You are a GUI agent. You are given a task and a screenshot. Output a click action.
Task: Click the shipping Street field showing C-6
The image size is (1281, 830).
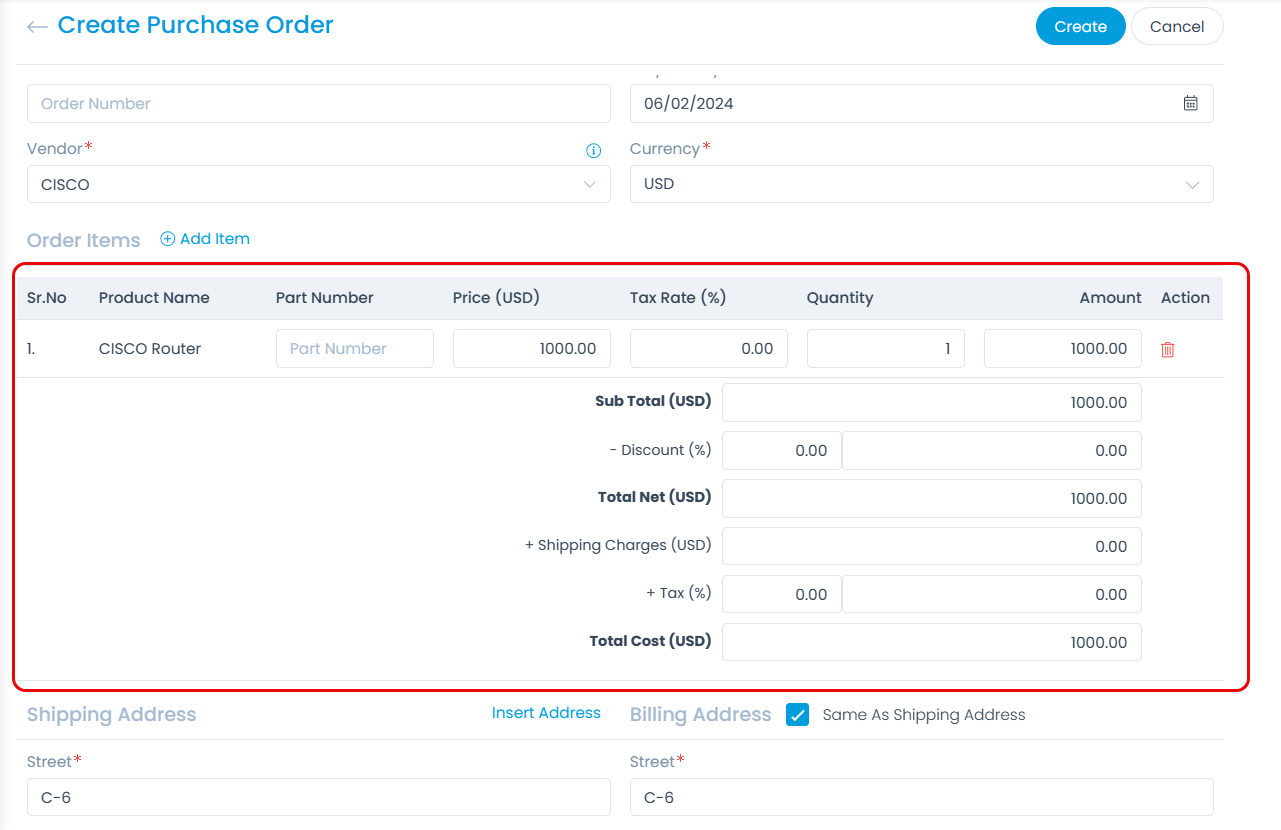[x=319, y=797]
